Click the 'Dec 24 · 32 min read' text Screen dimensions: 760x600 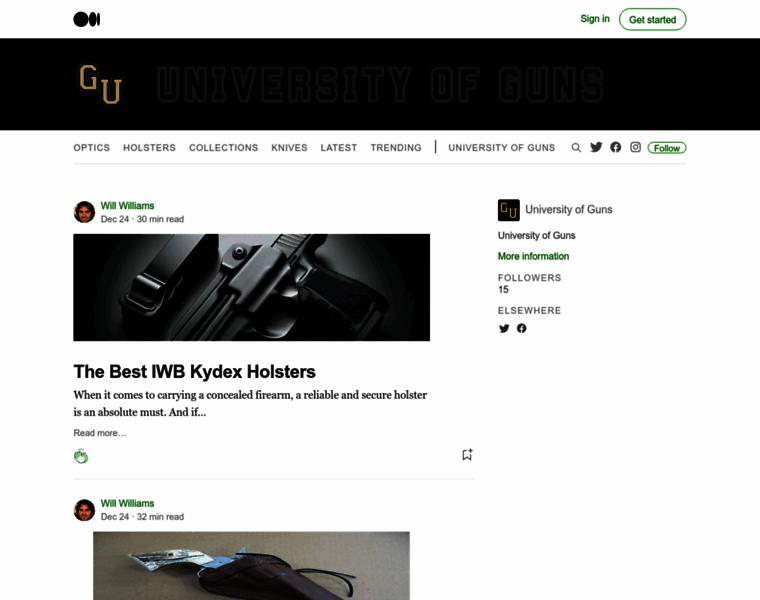point(142,517)
